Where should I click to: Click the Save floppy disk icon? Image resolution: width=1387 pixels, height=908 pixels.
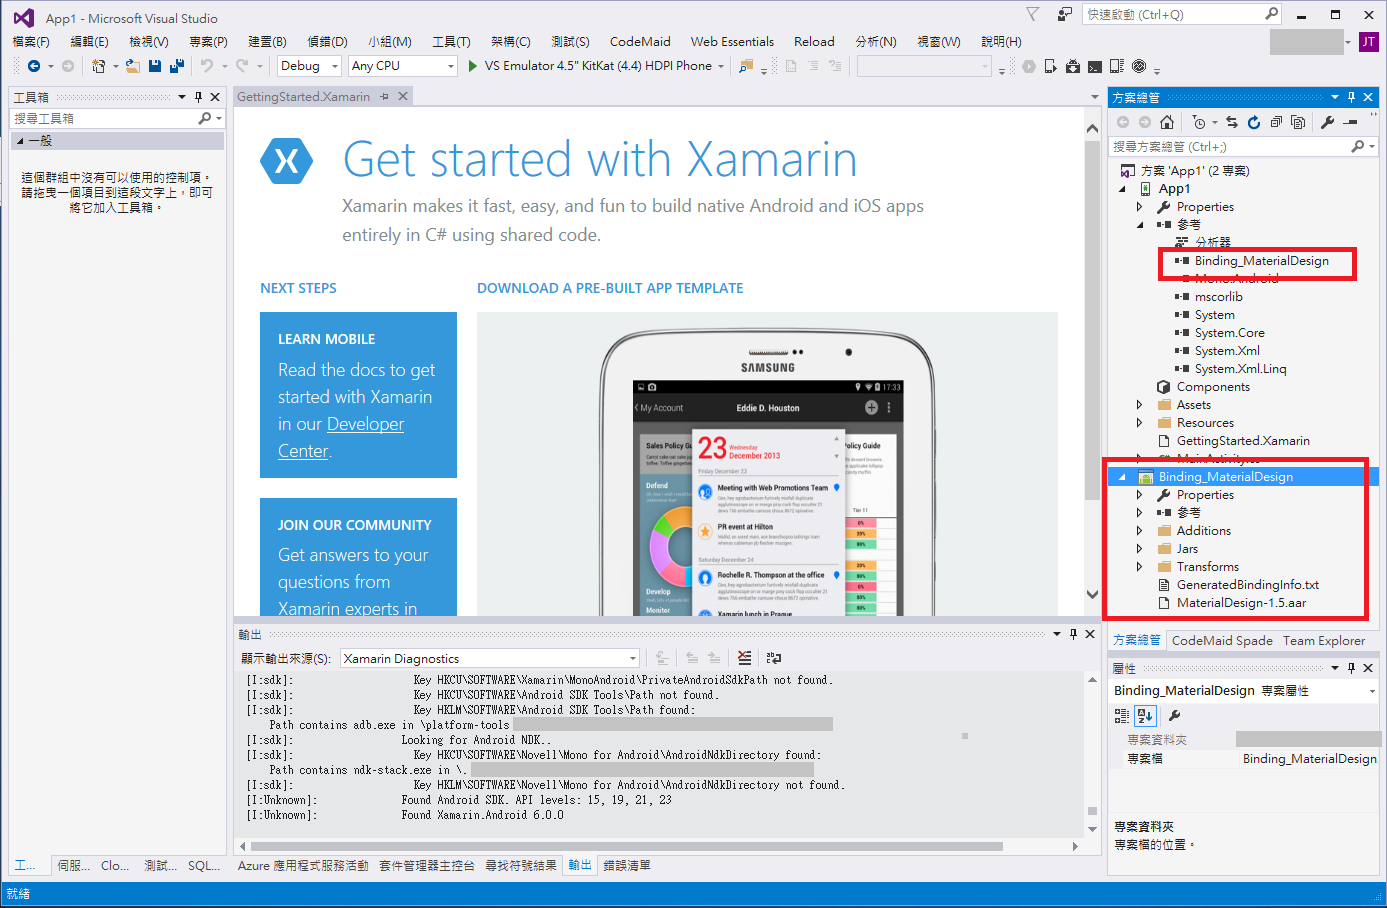pyautogui.click(x=155, y=66)
